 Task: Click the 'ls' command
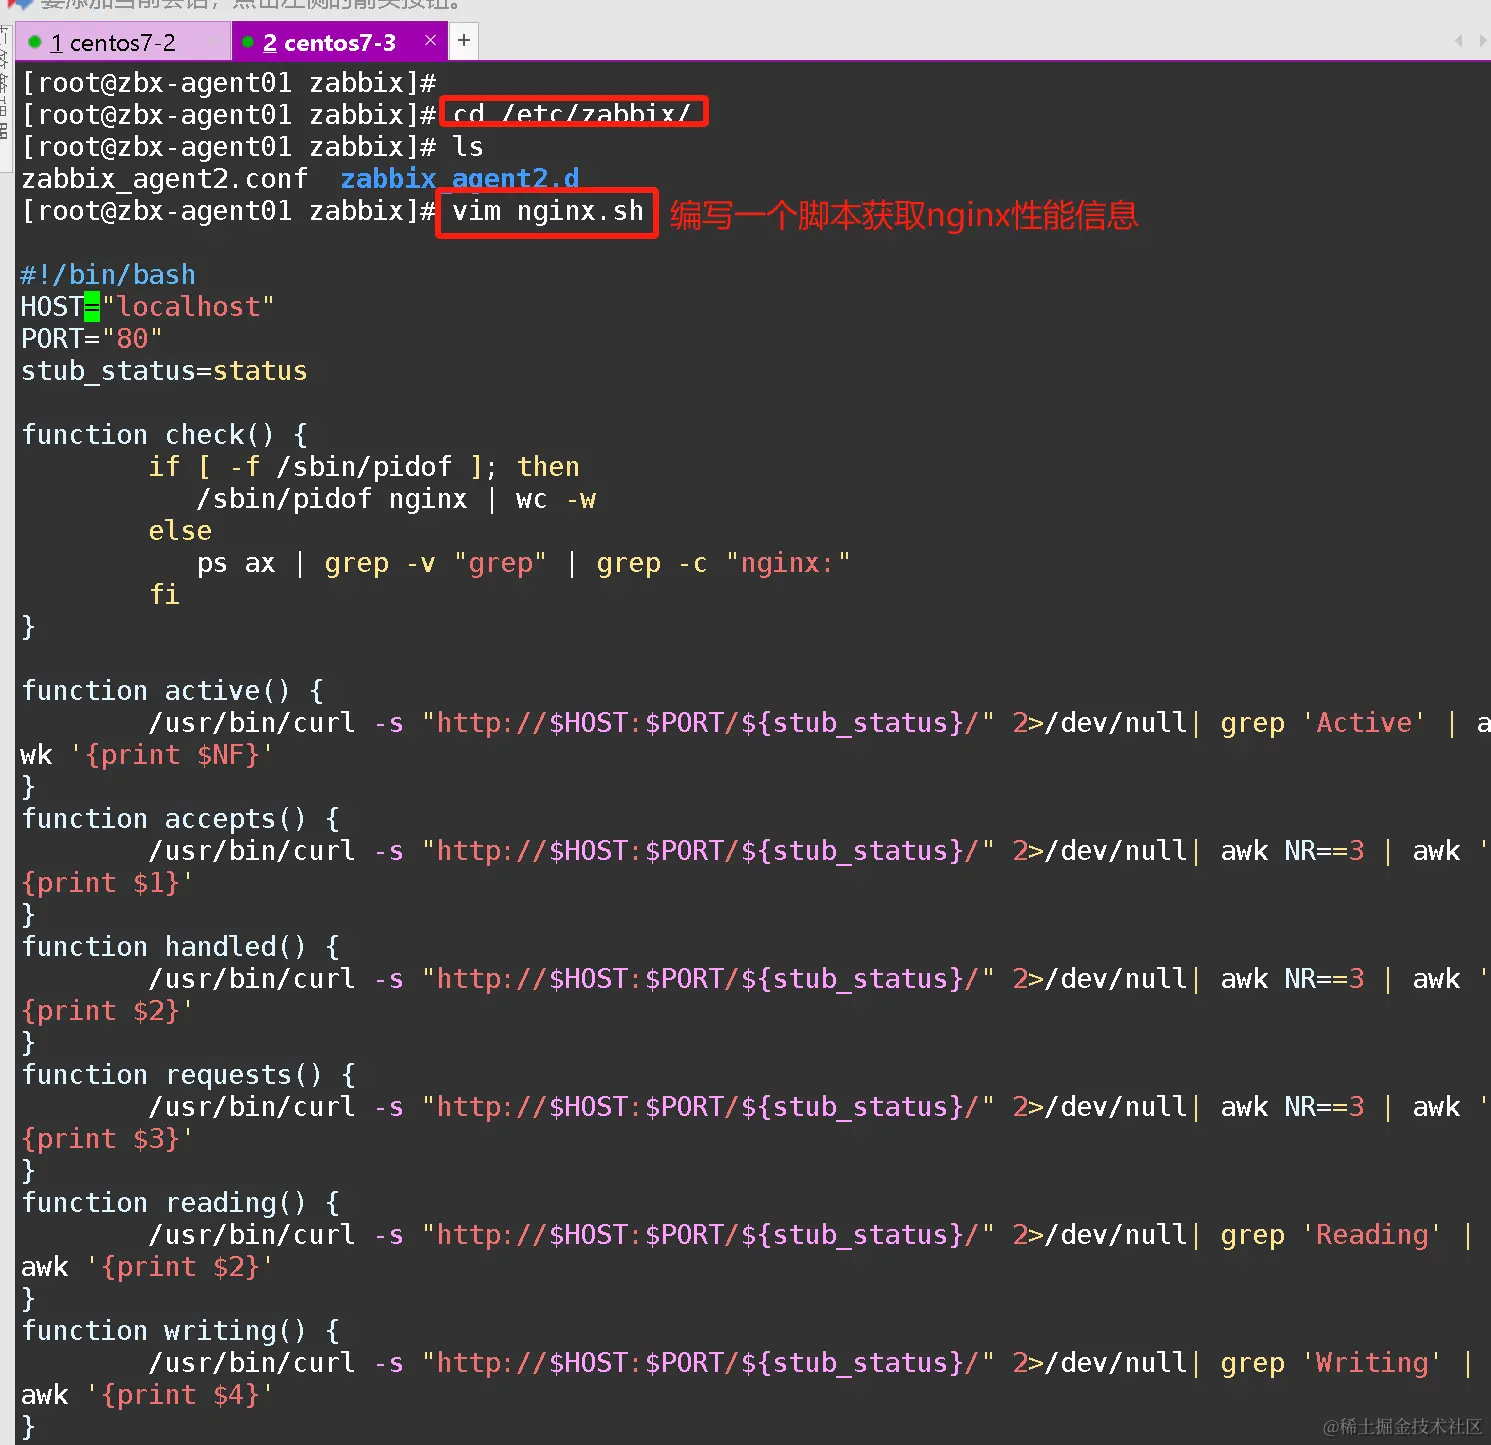[468, 147]
